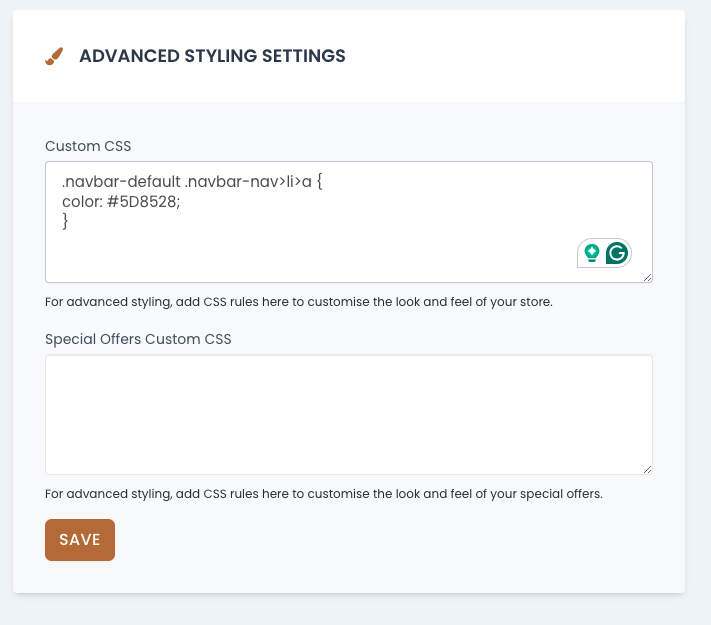Place cursor at the closing brace line
The height and width of the screenshot is (625, 711).
point(66,220)
